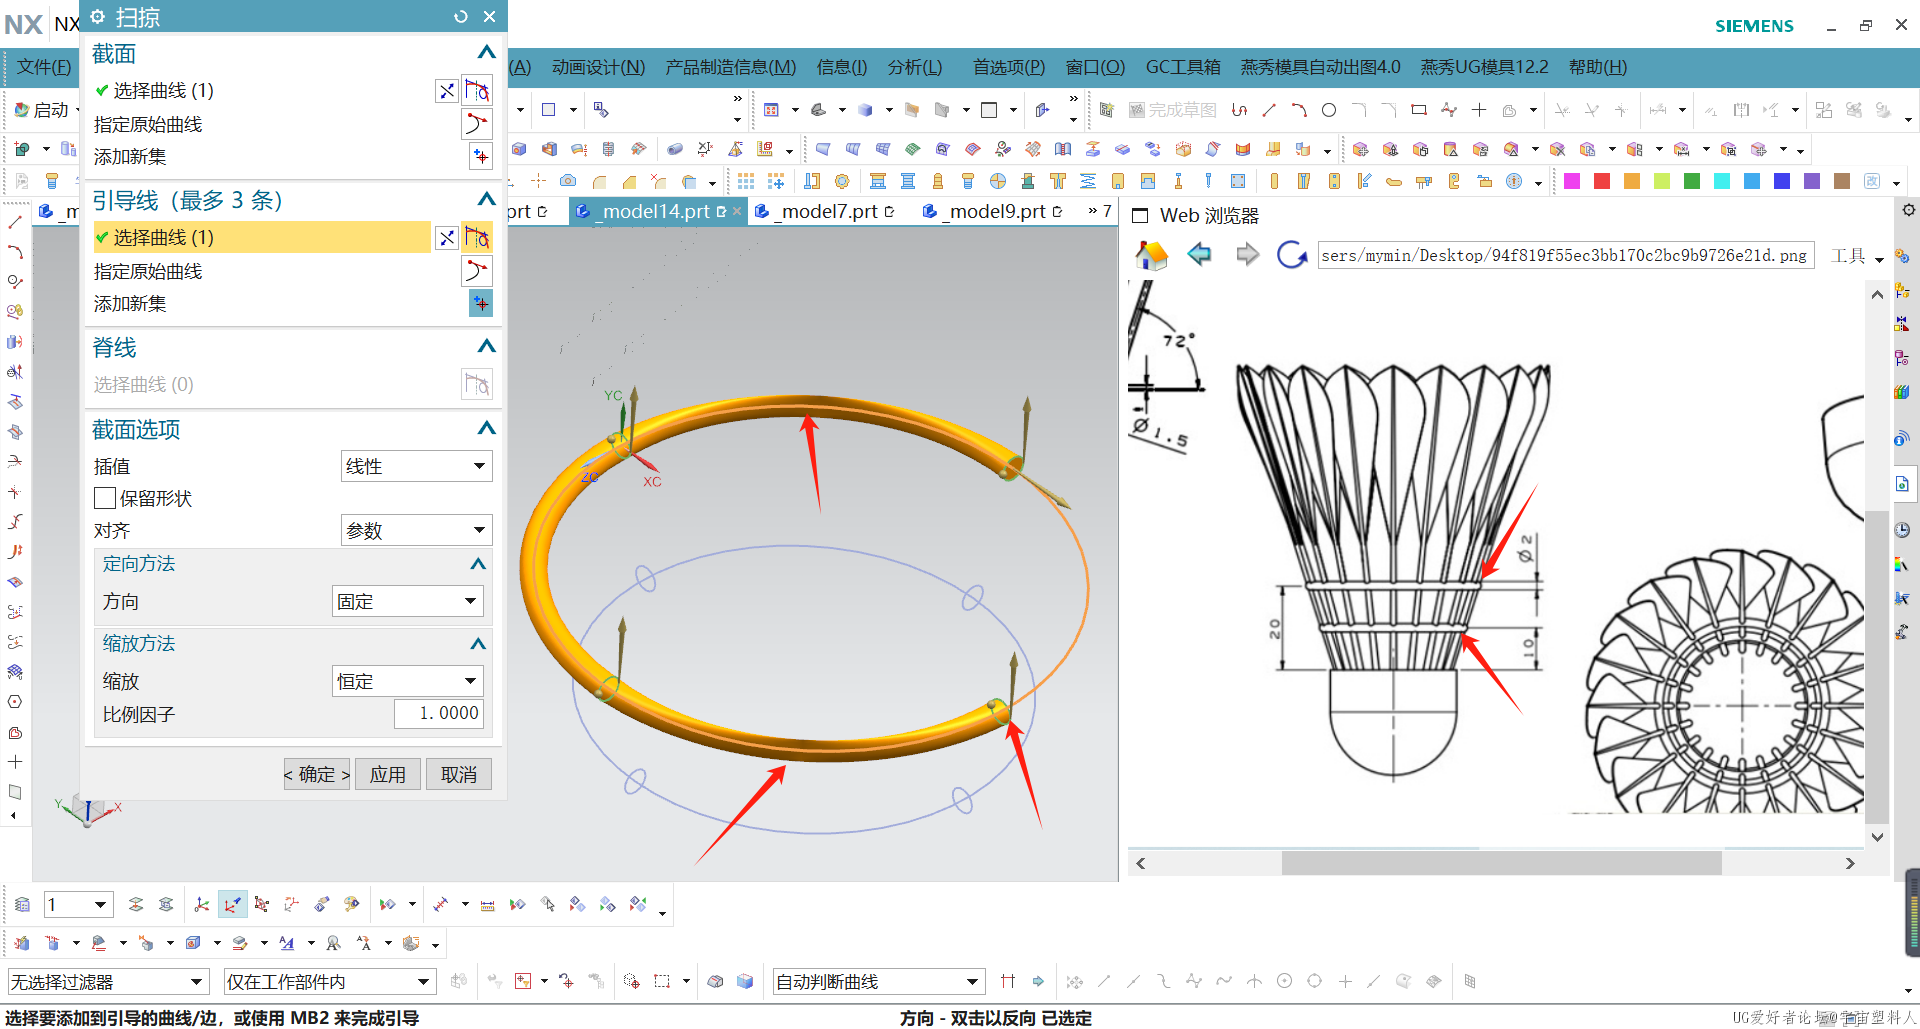Open the Direction (方向) 固定 dropdown

(407, 601)
